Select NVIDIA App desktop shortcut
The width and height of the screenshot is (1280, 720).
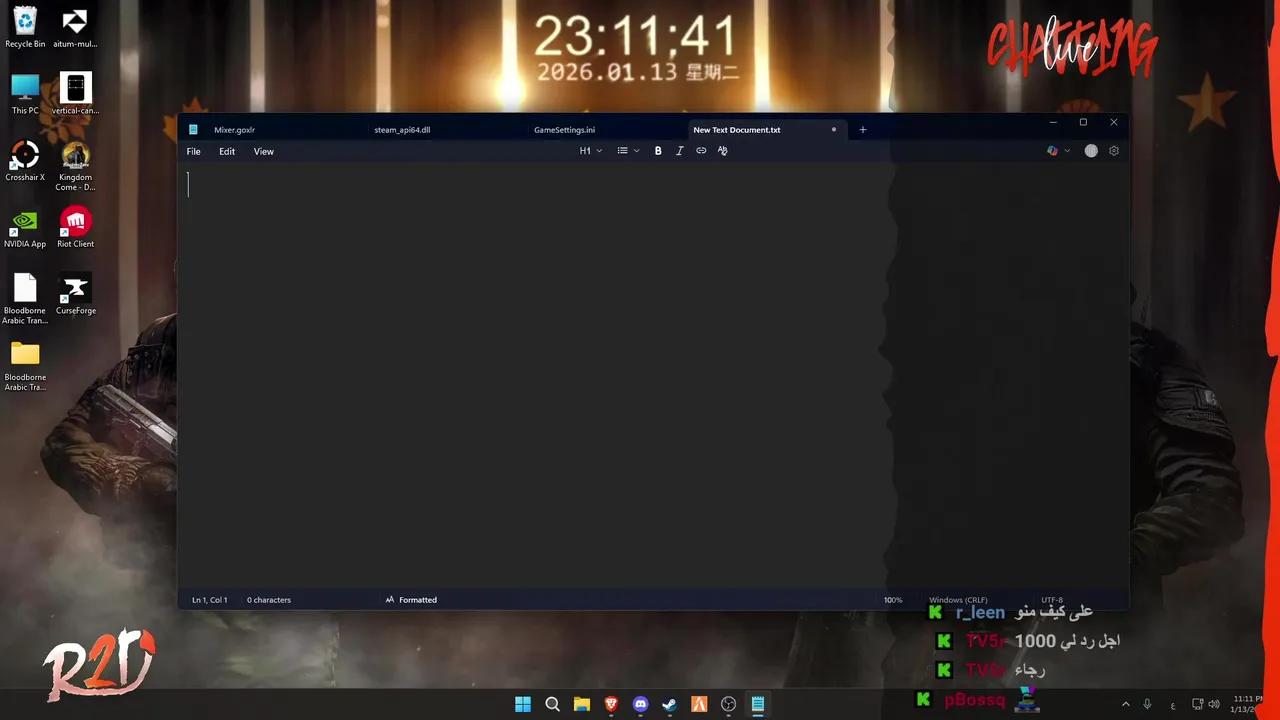coord(25,228)
